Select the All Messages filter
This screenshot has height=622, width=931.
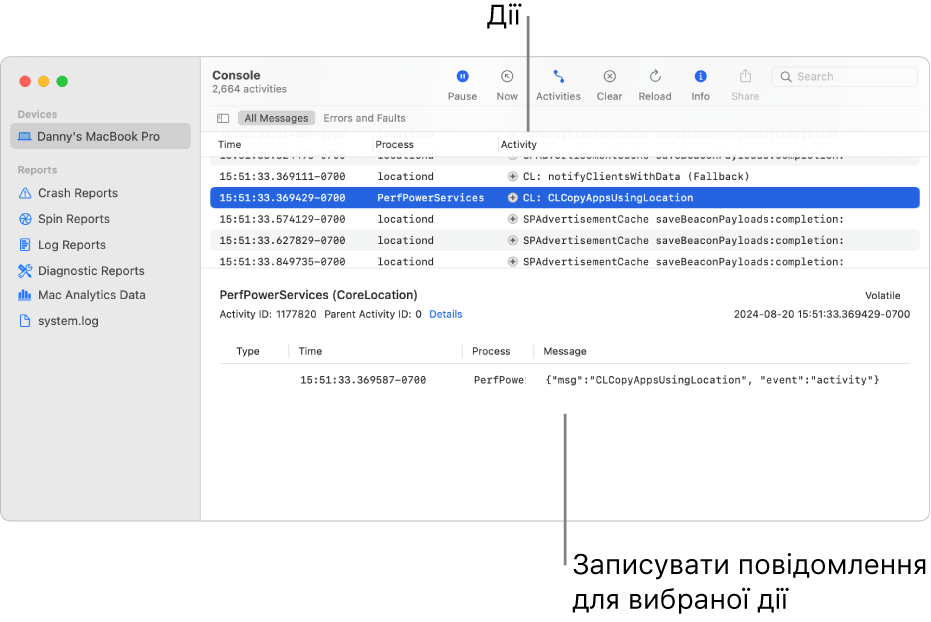(x=276, y=118)
